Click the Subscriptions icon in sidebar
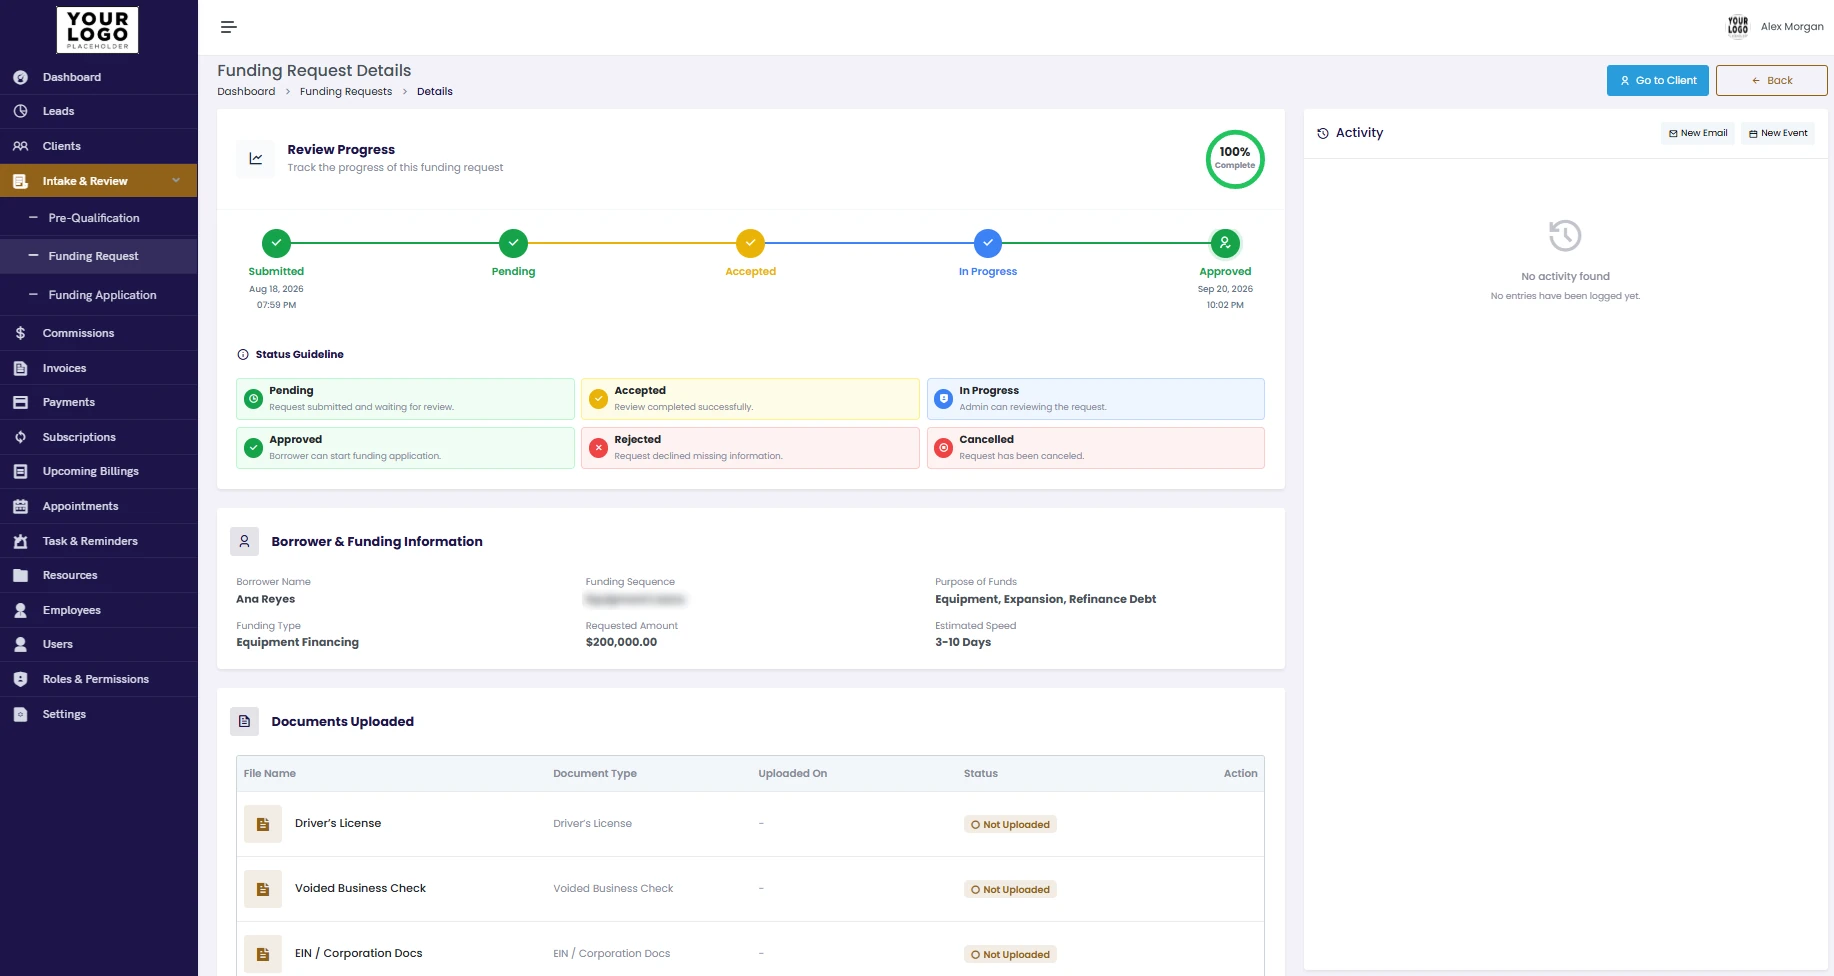 (x=20, y=437)
